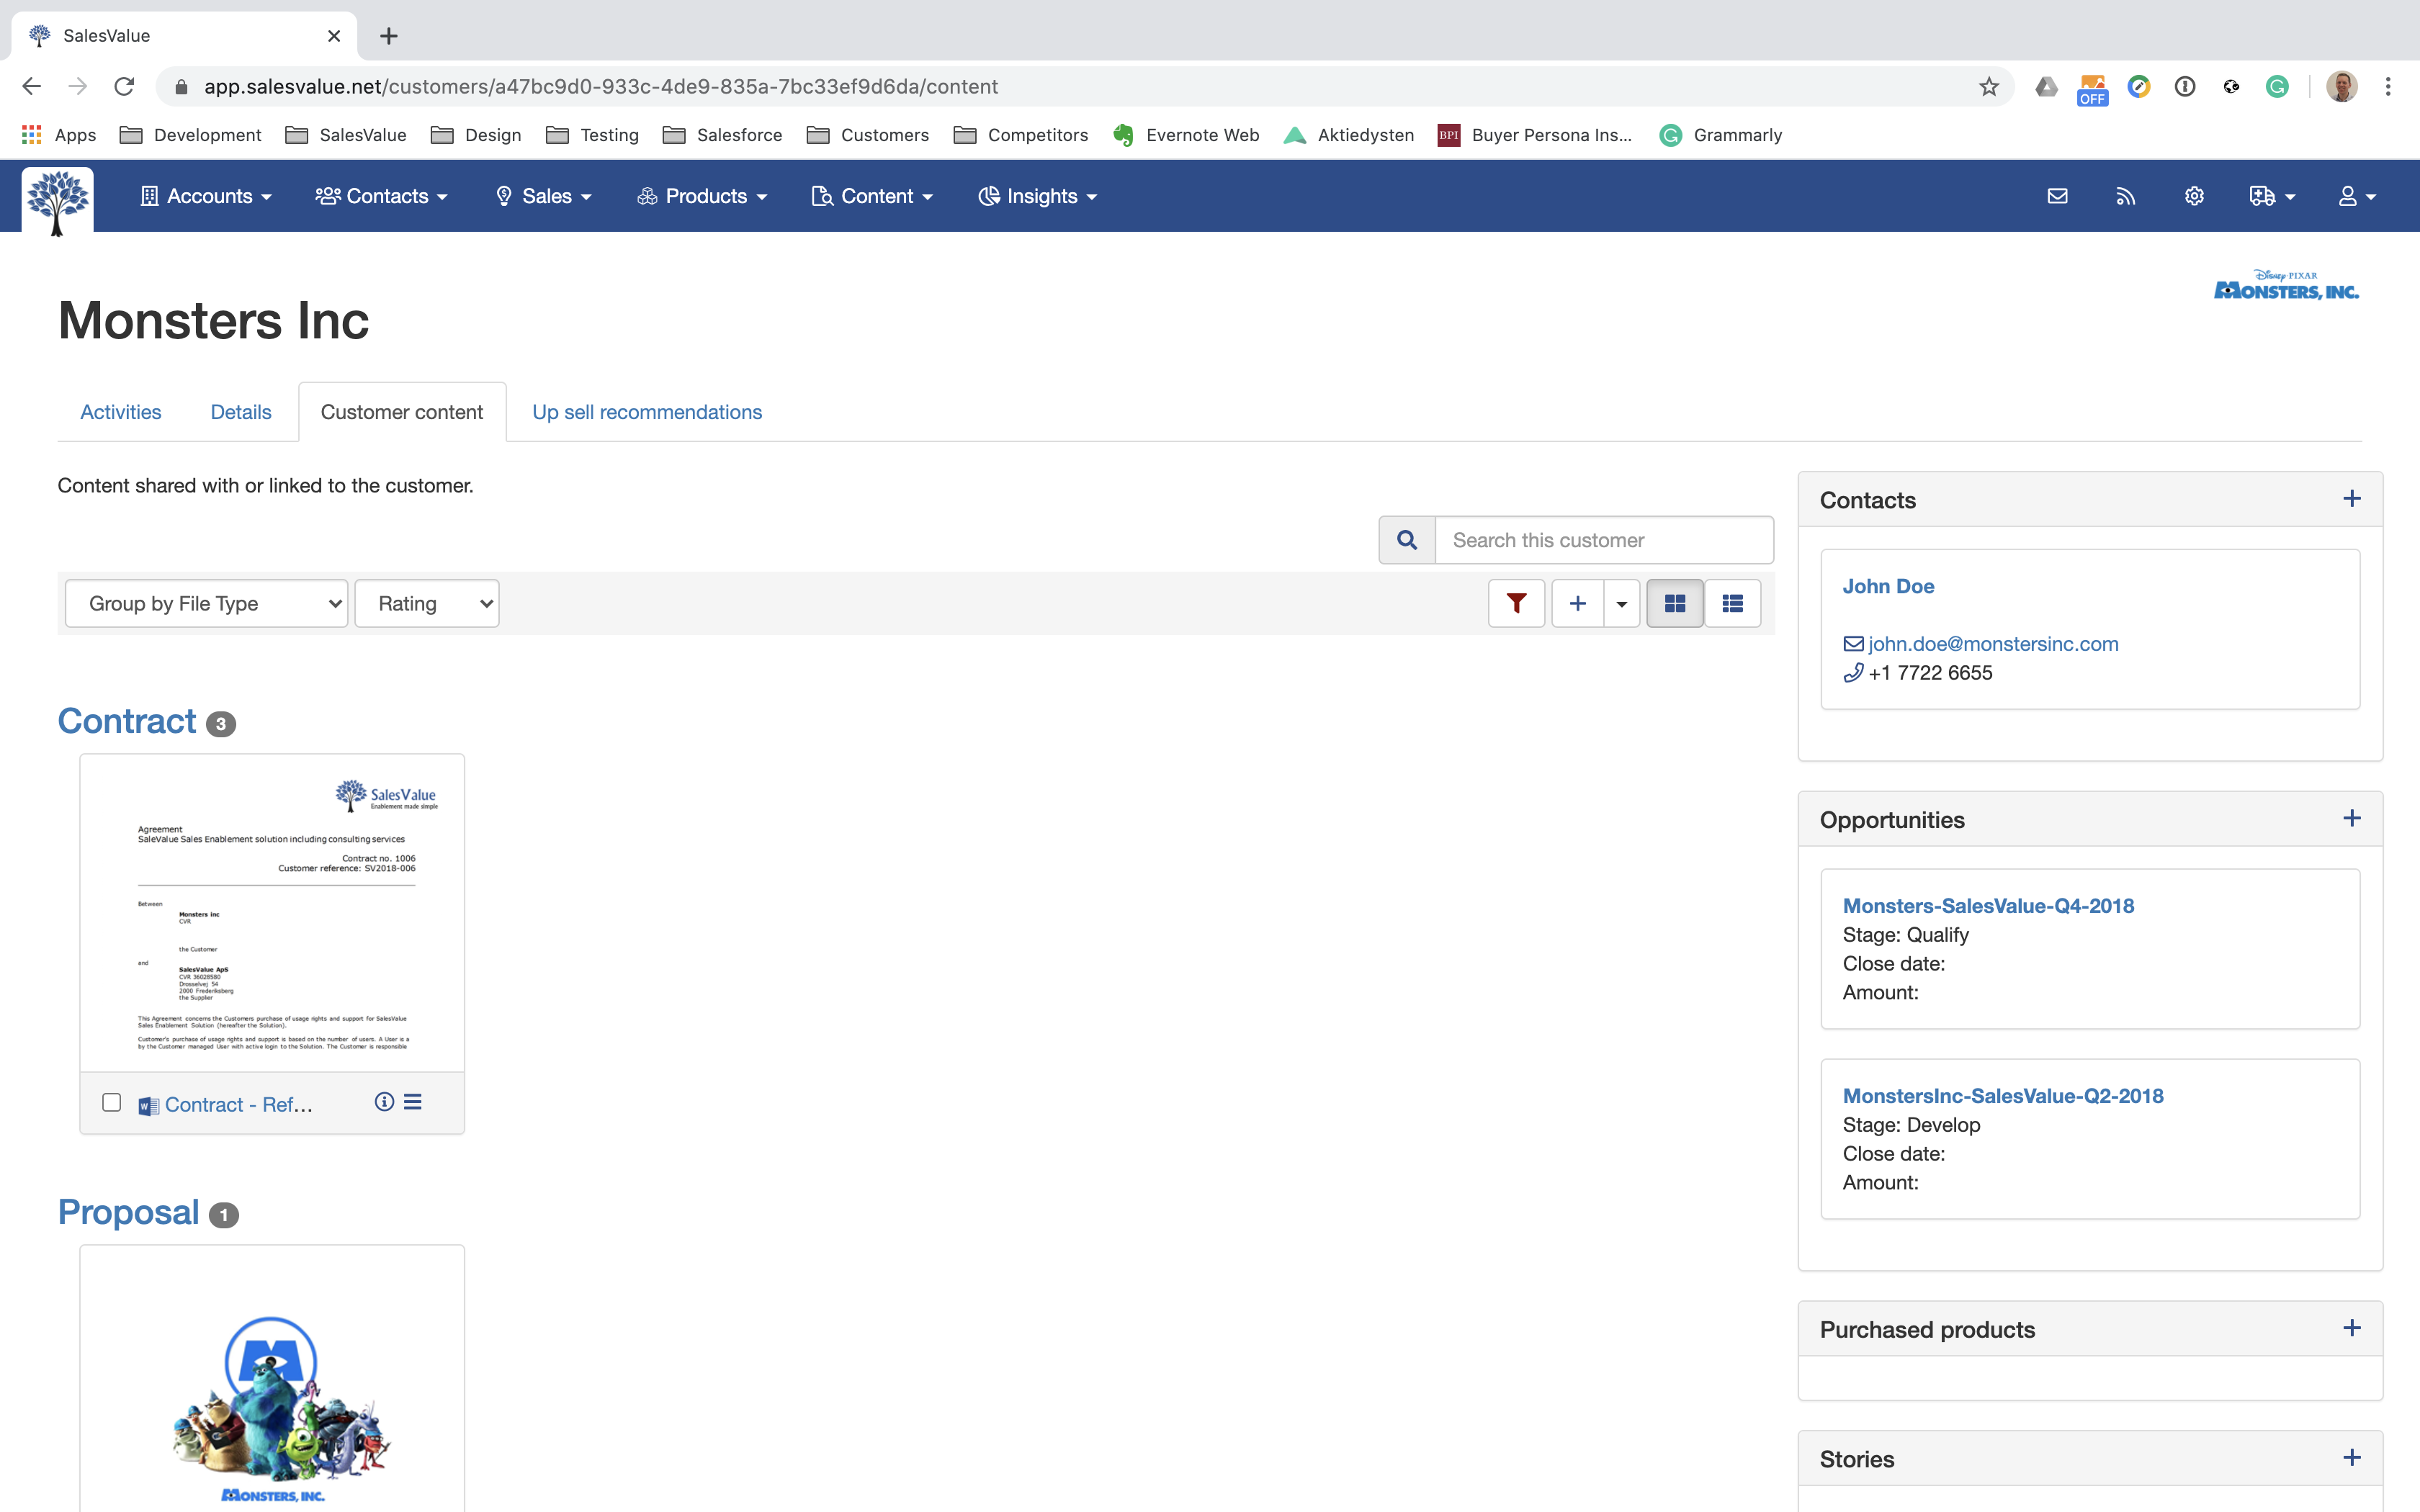Screen dimensions: 2420x1512
Task: Switch to list view layout
Action: [x=1732, y=603]
